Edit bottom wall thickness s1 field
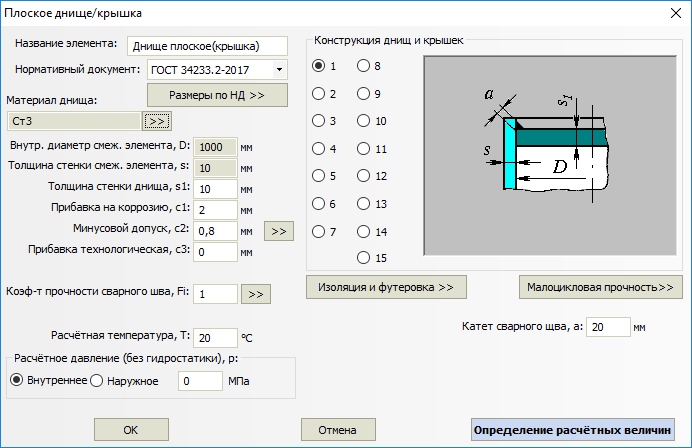 click(x=215, y=189)
